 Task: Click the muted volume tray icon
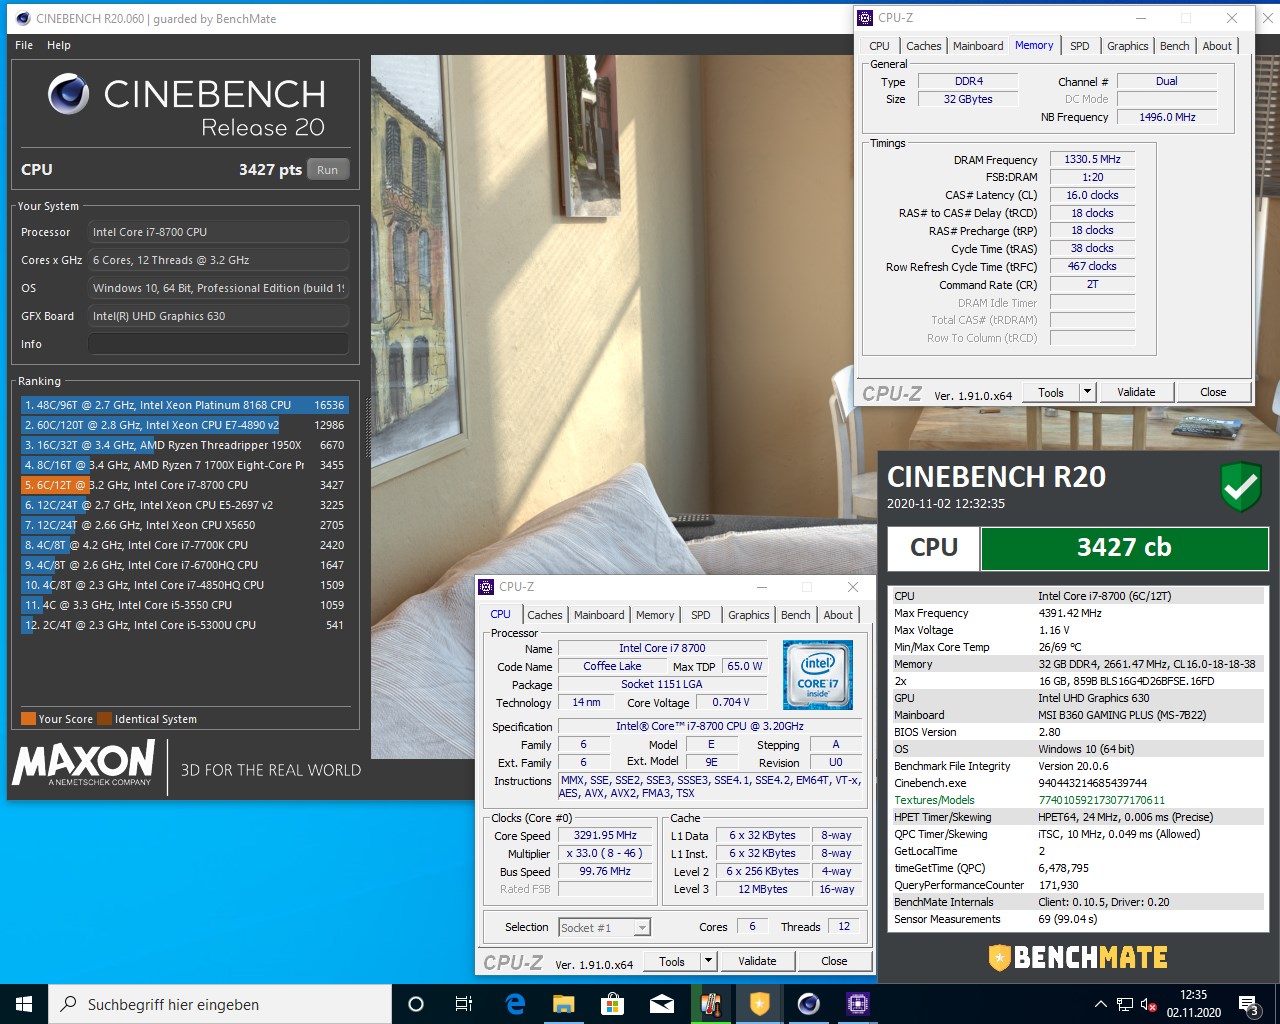pyautogui.click(x=1149, y=1004)
